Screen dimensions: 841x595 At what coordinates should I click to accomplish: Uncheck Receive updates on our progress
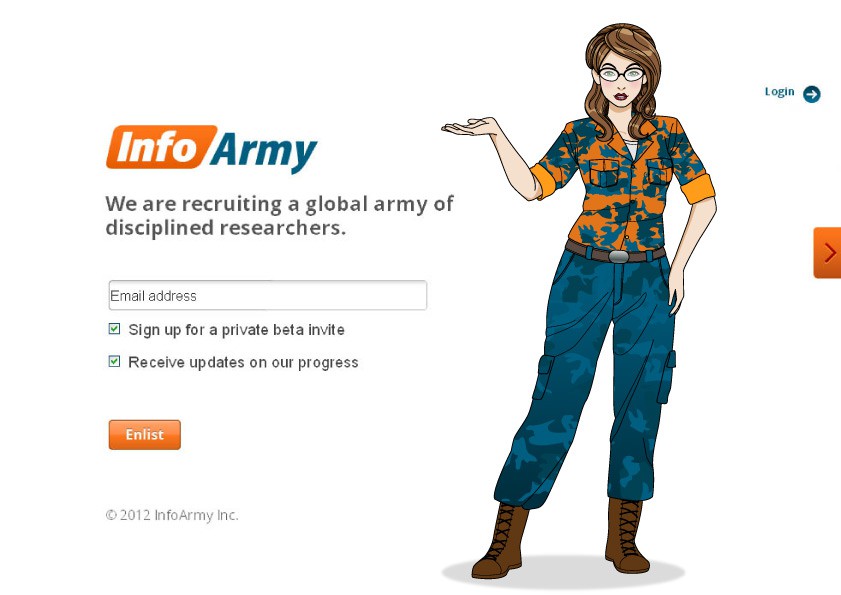(x=114, y=361)
